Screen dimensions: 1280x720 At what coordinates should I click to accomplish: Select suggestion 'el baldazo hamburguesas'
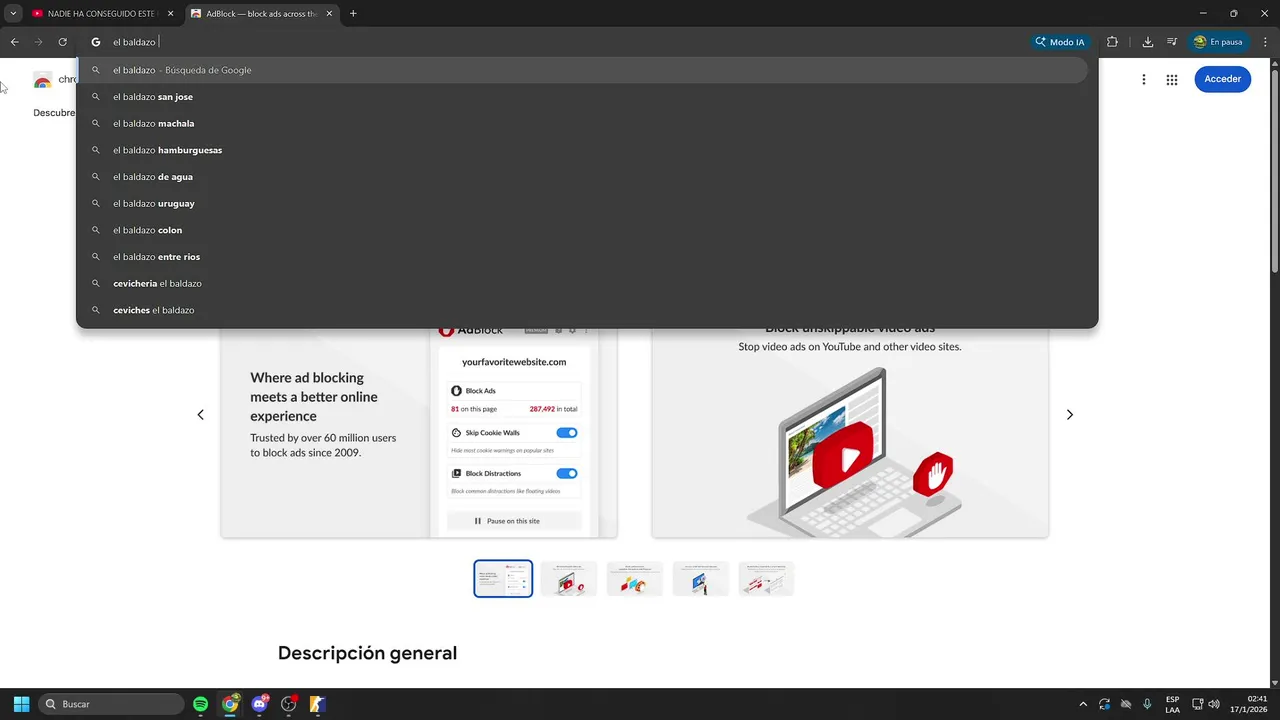583,150
